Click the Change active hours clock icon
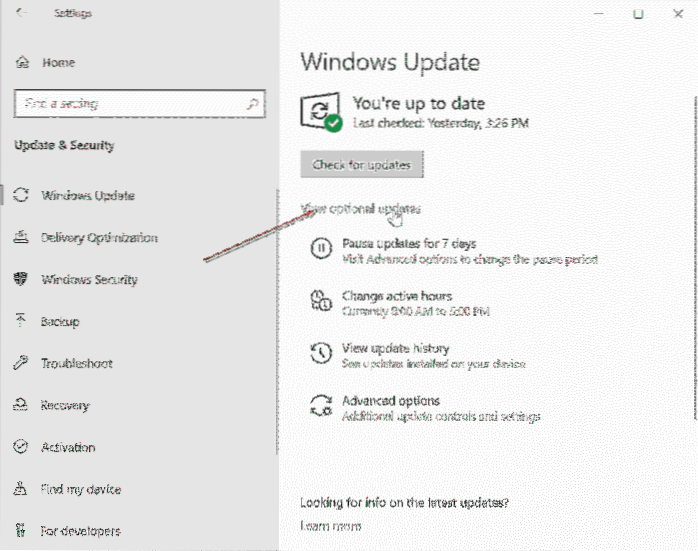Image resolution: width=698 pixels, height=551 pixels. (x=321, y=302)
